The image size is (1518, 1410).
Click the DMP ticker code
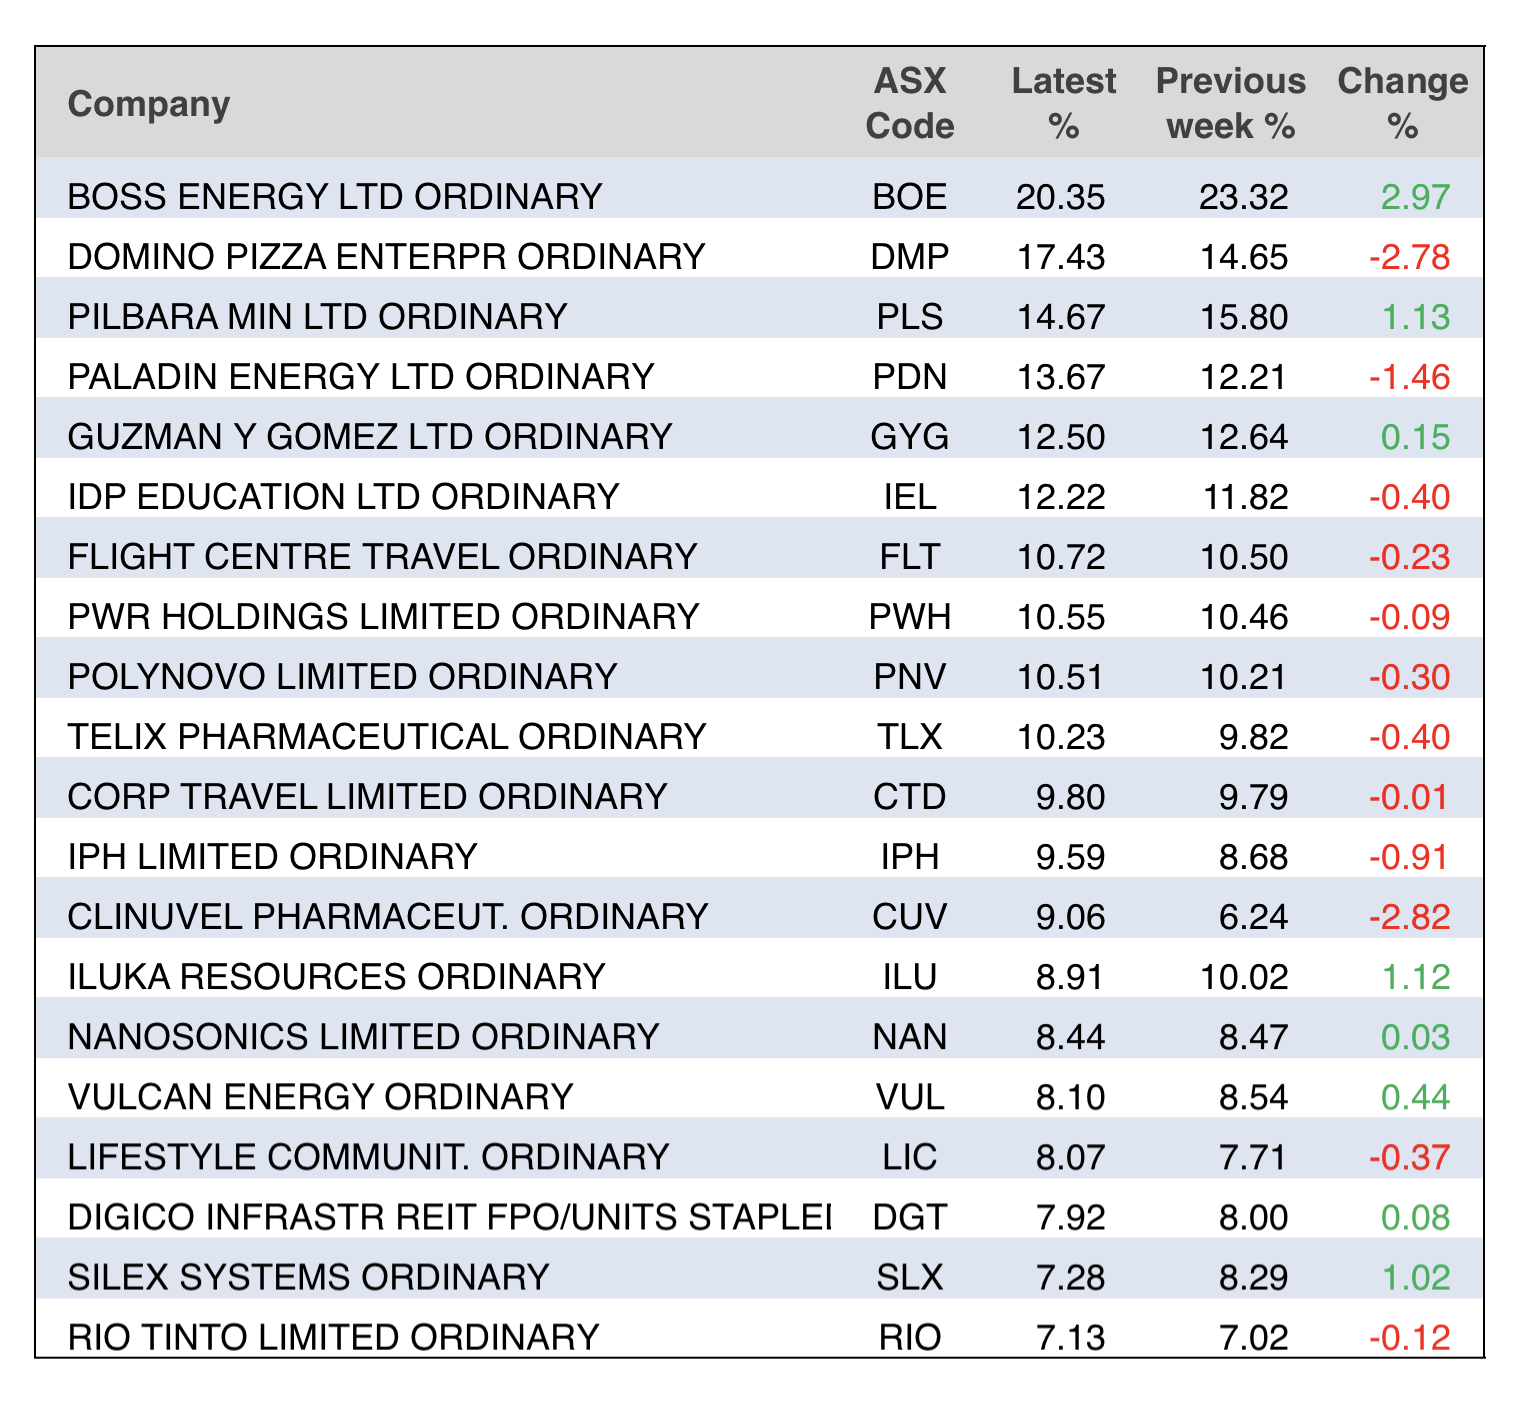point(909,257)
